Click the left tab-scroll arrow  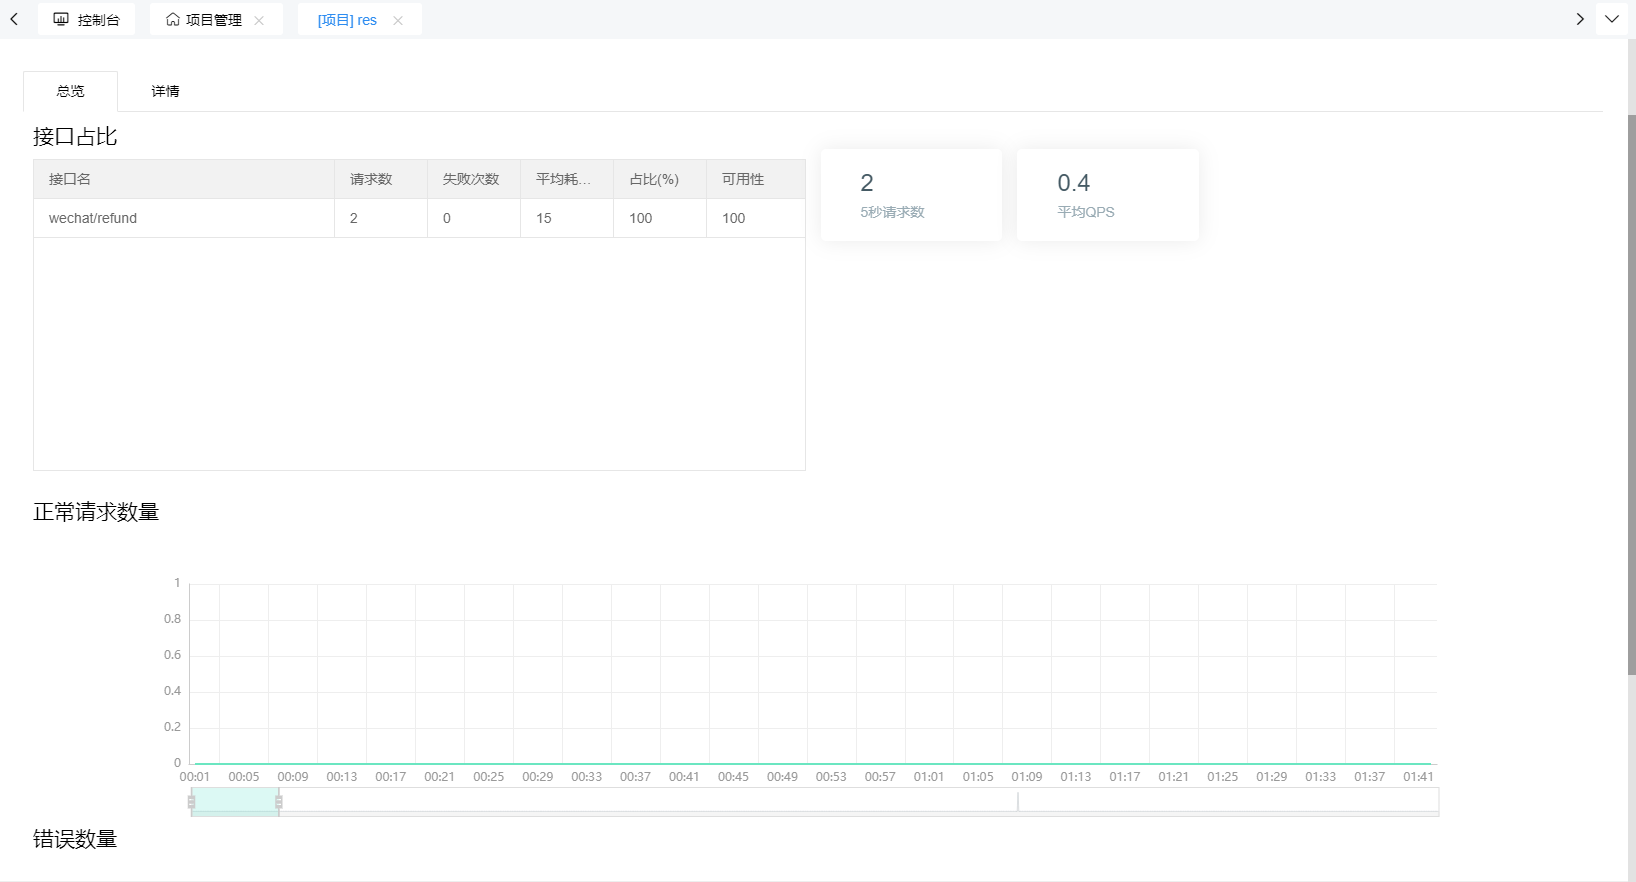click(14, 19)
